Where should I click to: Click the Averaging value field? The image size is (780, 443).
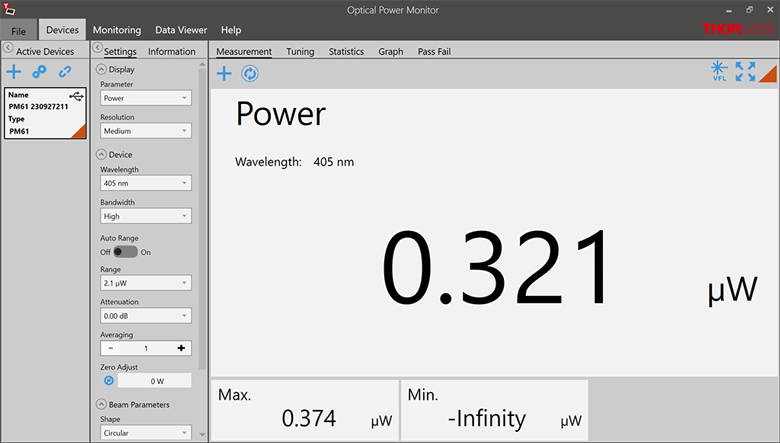click(146, 348)
